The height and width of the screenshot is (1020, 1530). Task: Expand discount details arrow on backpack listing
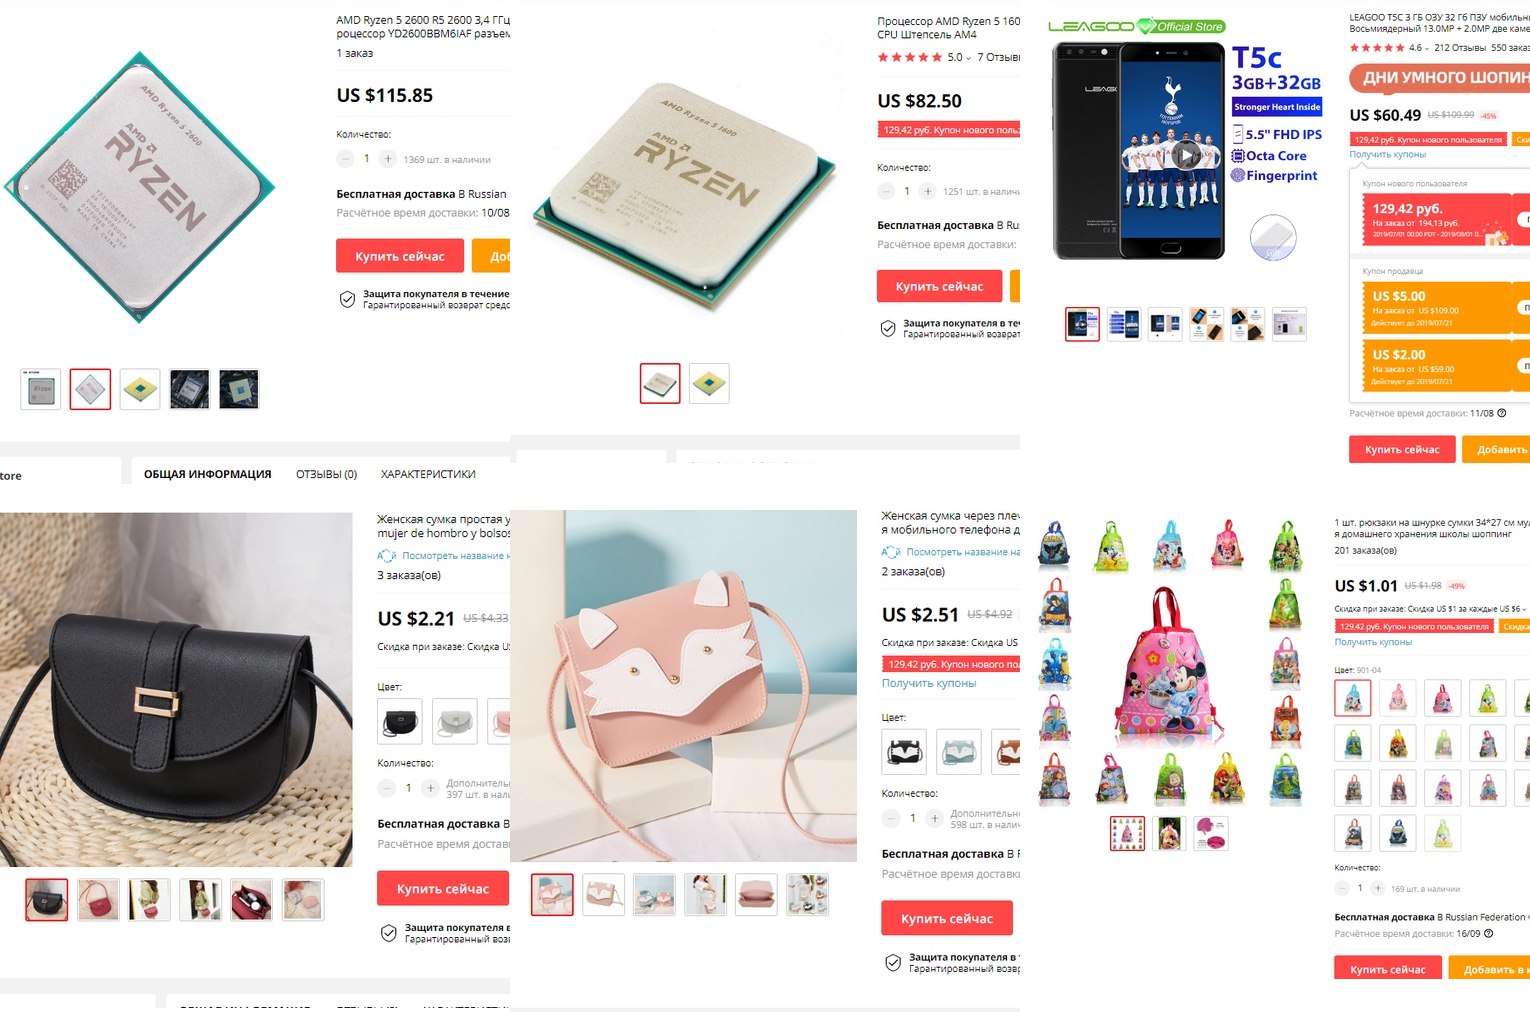coord(1525,609)
